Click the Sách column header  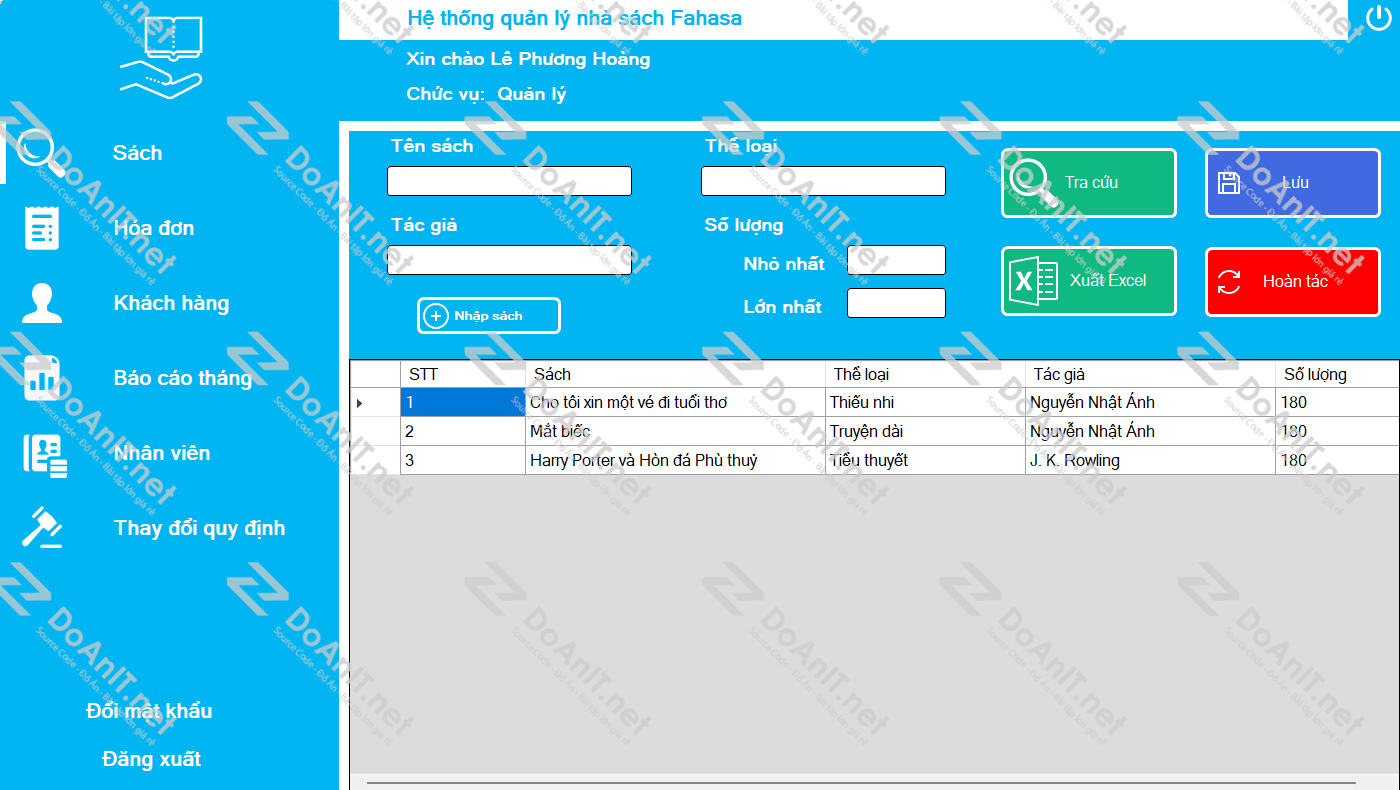(675, 374)
